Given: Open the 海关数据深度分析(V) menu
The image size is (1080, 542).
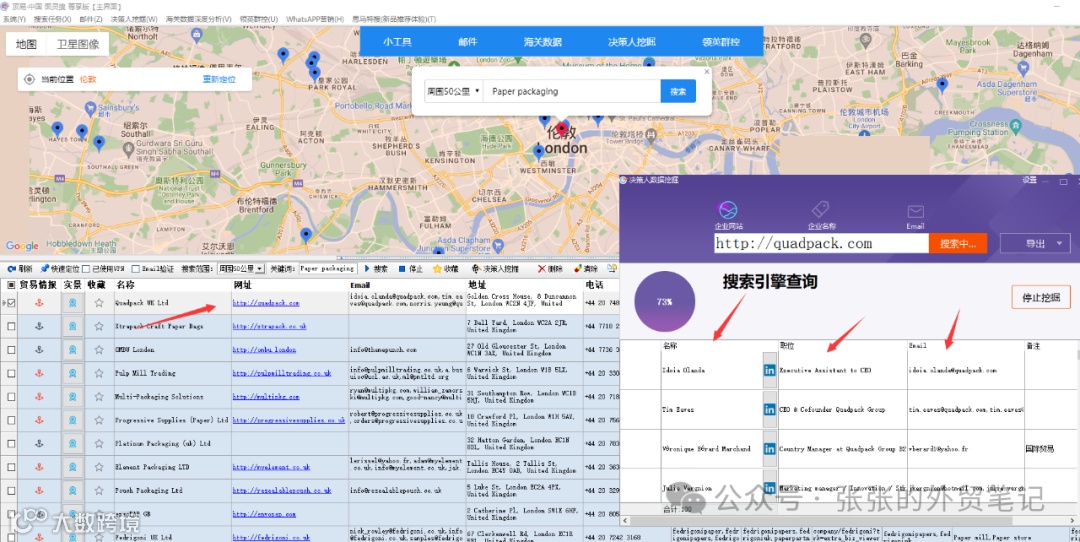Looking at the screenshot, I should click(x=198, y=19).
